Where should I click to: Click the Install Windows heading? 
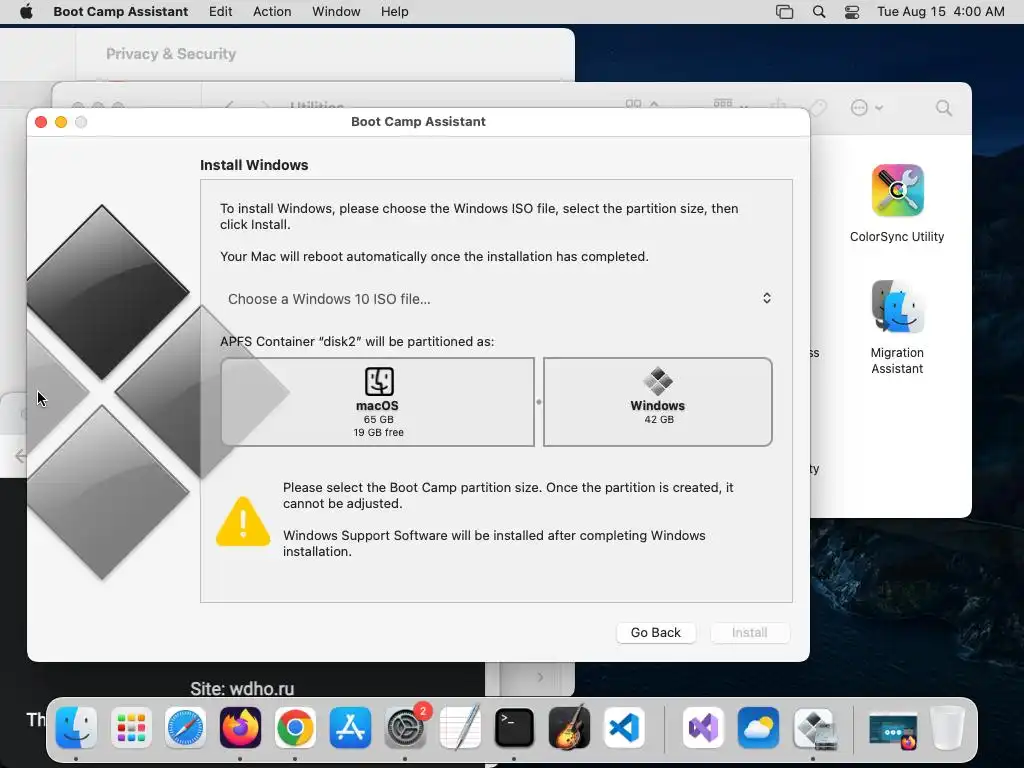pos(254,165)
